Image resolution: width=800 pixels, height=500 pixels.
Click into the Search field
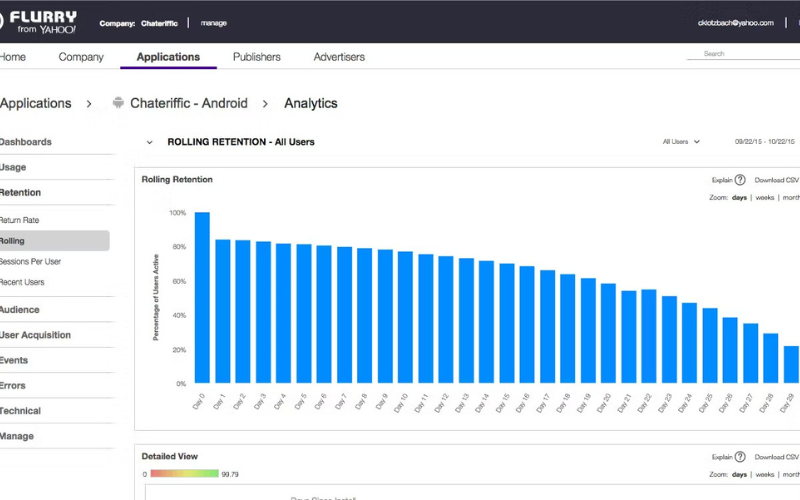click(x=743, y=54)
